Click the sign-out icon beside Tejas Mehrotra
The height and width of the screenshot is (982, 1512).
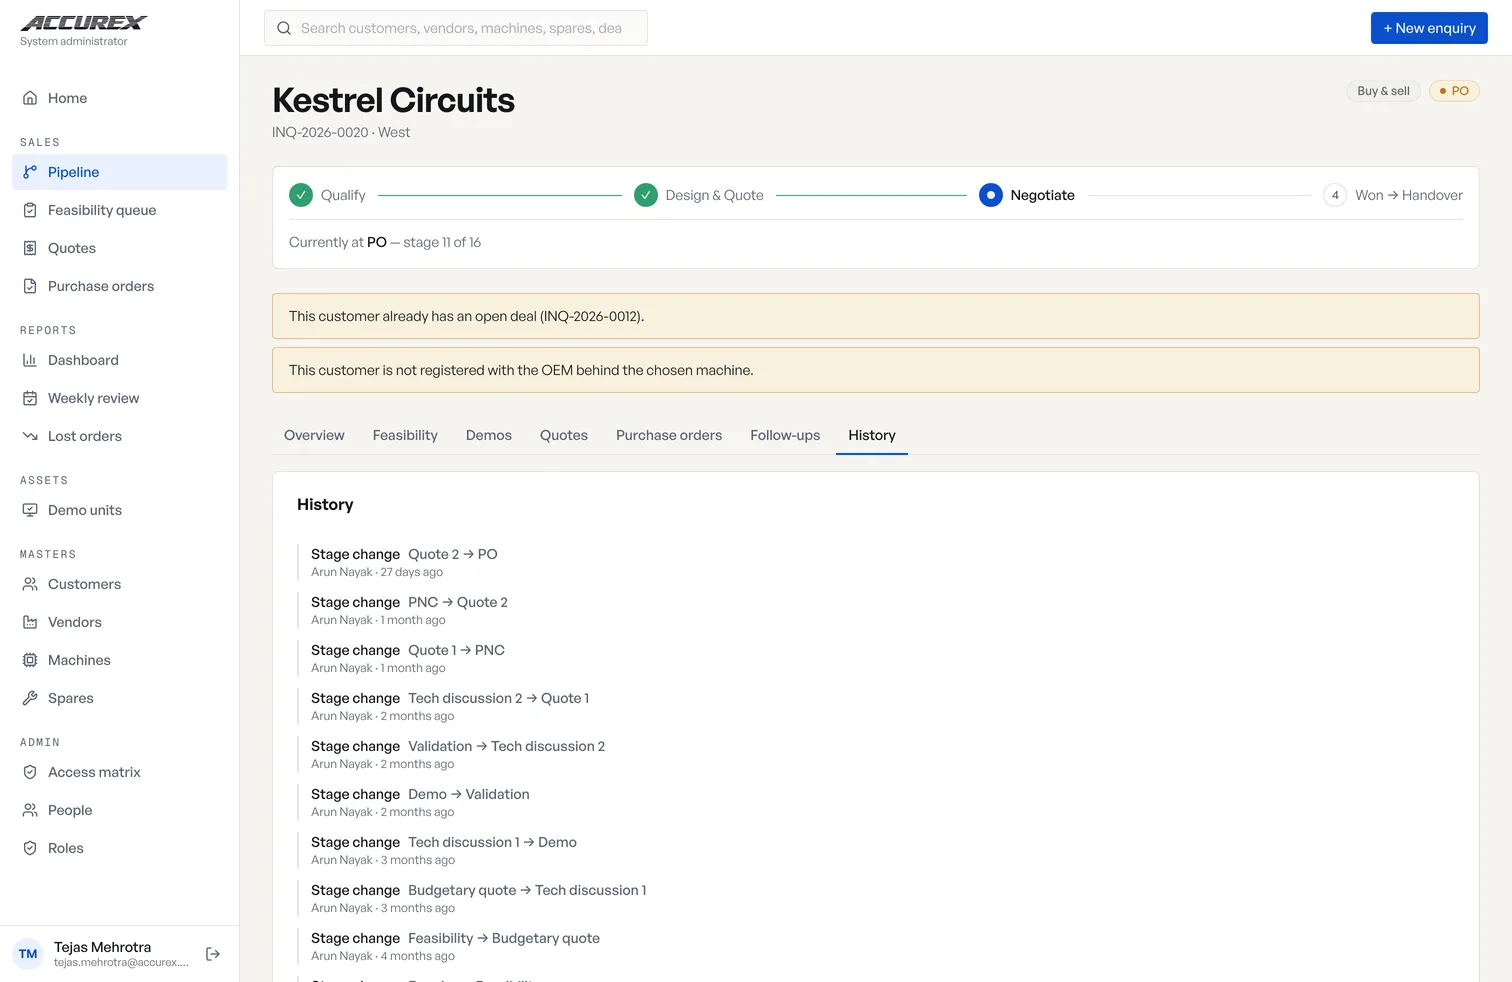click(213, 954)
